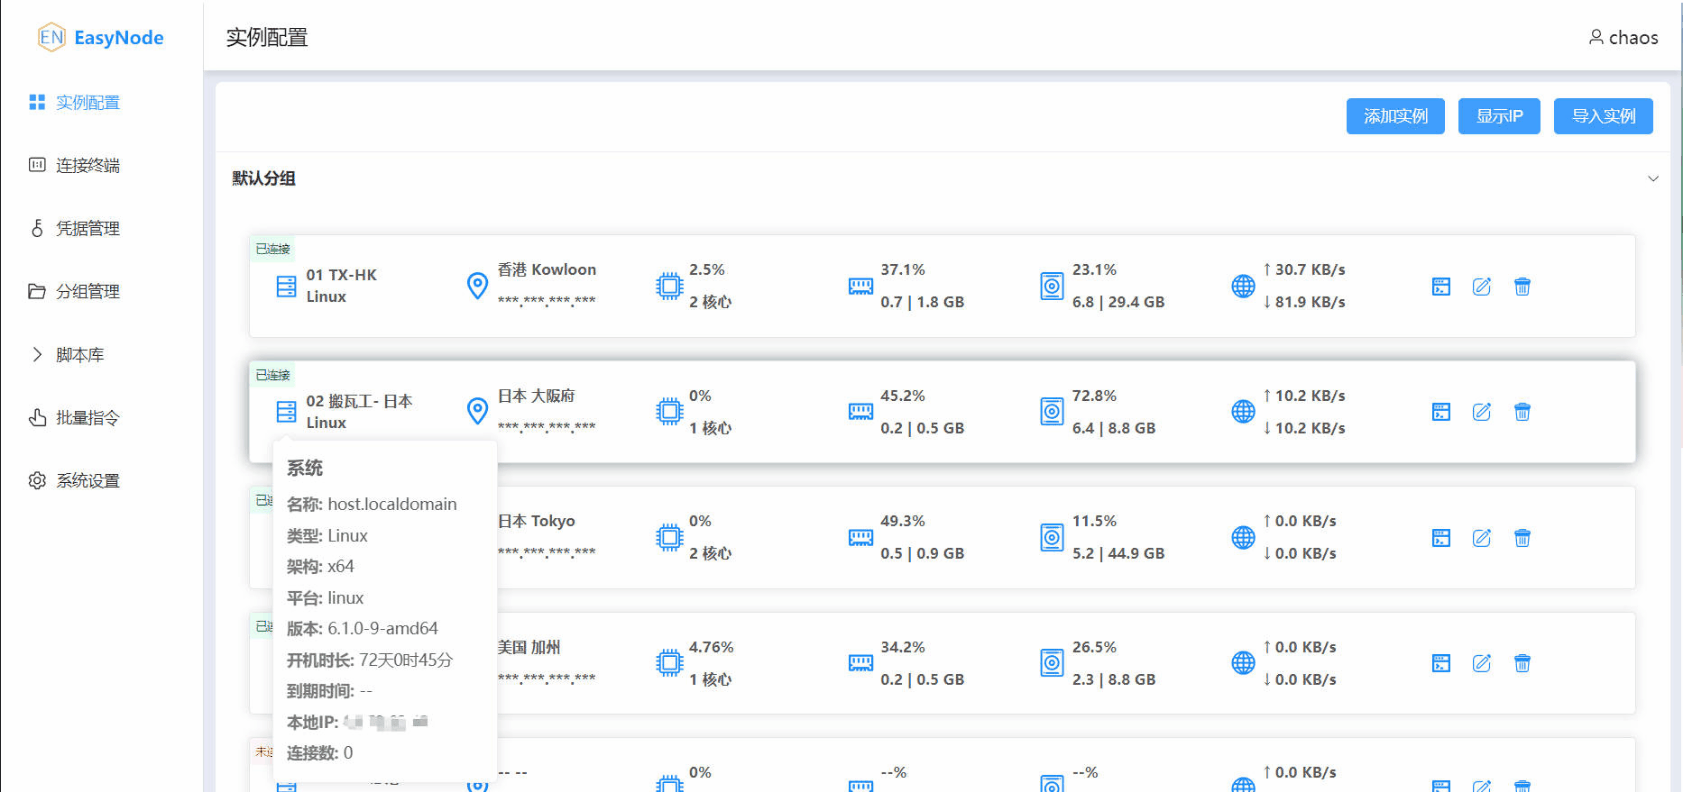Click 6.8 | 29.4 GB disk usage
Screen dimensions: 1683x792
click(x=1118, y=302)
